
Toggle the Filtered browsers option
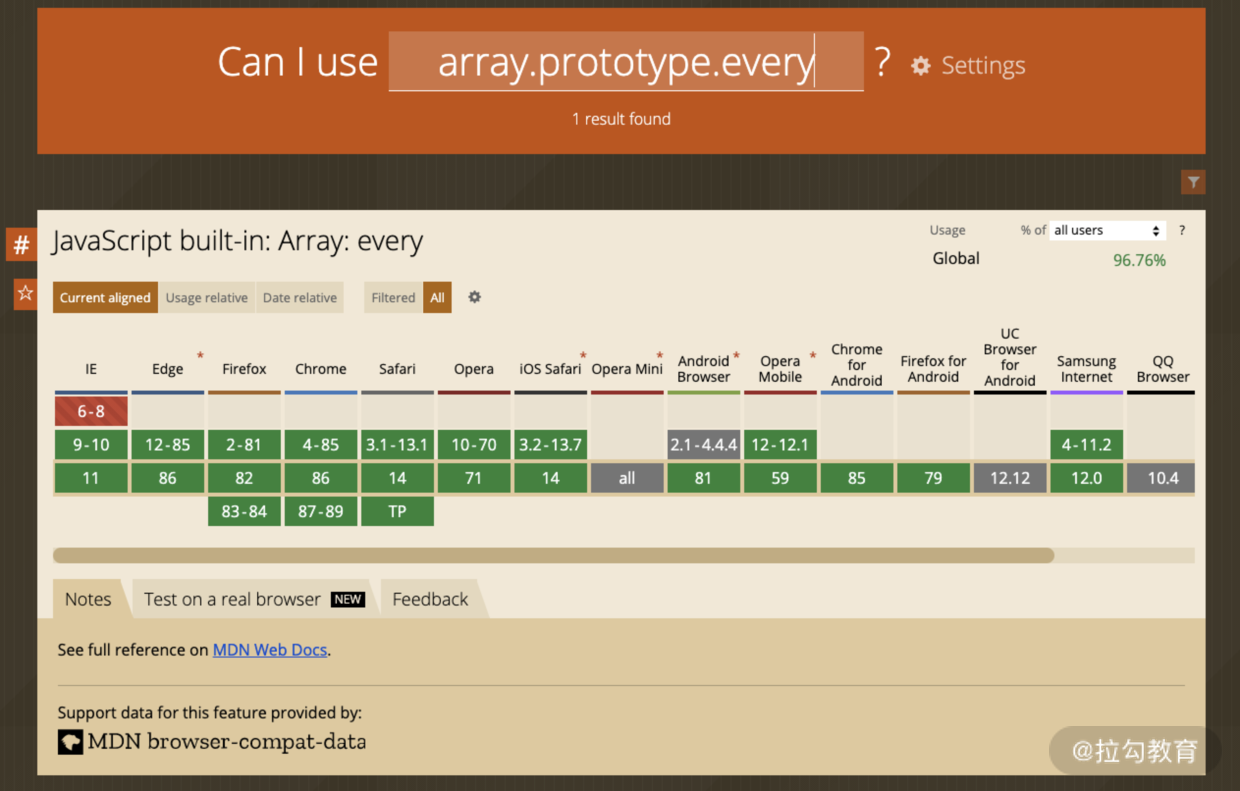tap(393, 297)
